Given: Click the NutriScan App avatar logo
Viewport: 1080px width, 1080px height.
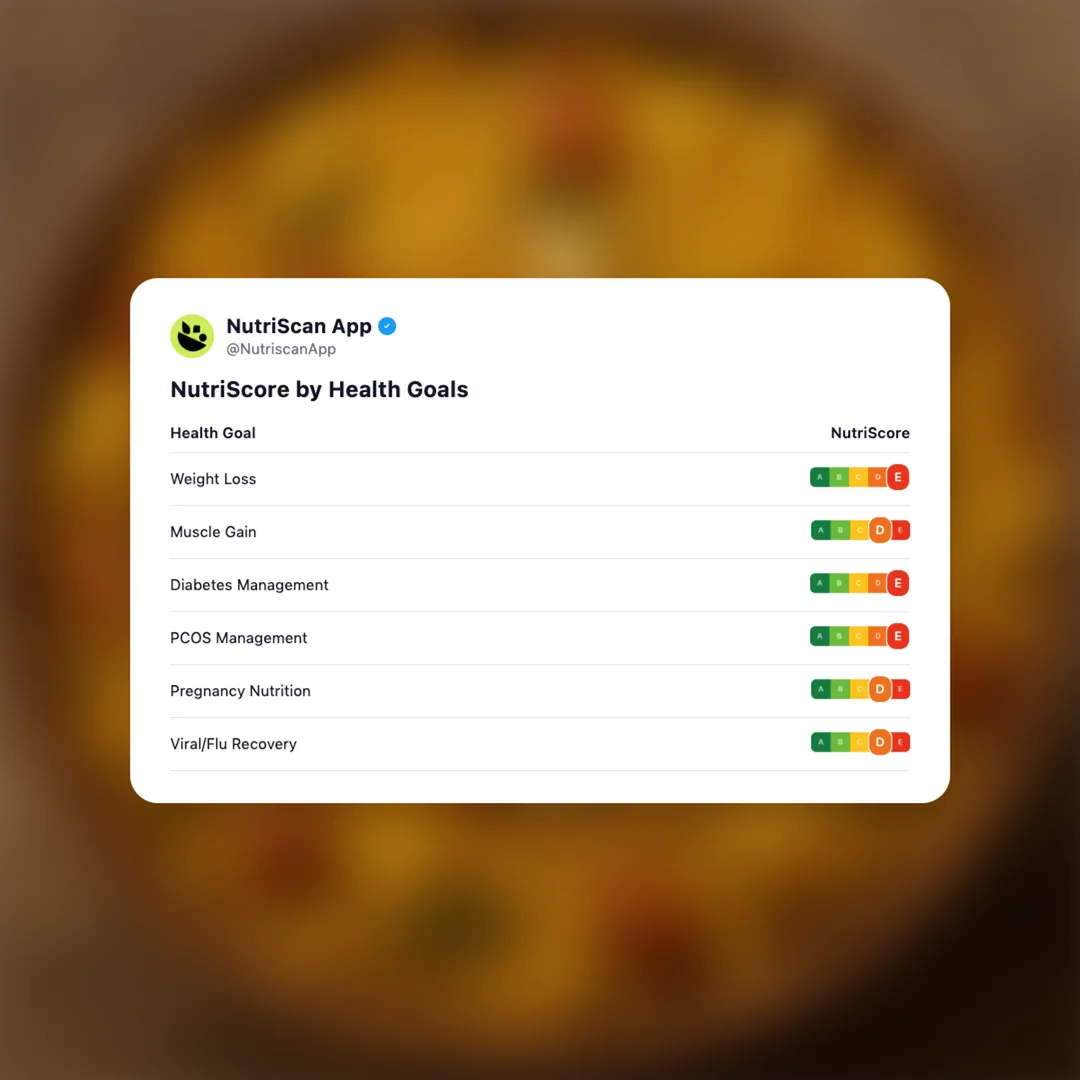Looking at the screenshot, I should 192,336.
